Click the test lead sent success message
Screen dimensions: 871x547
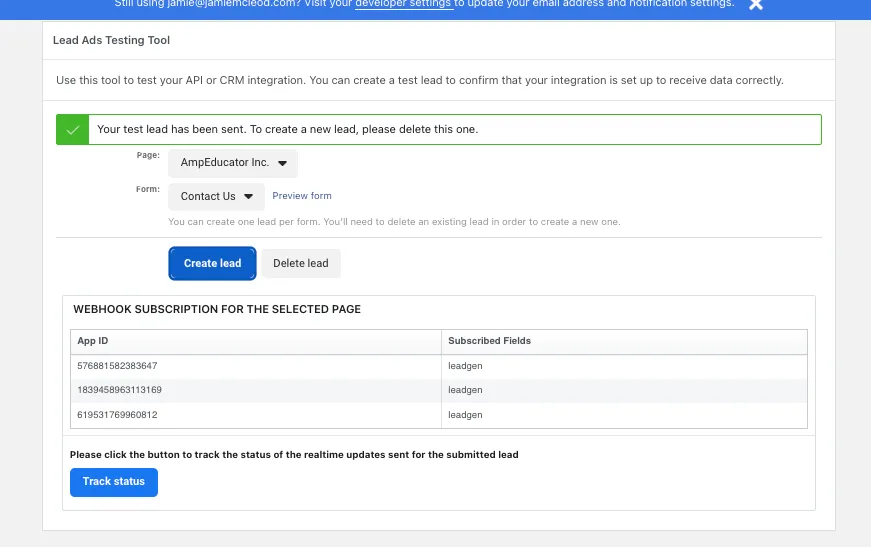pyautogui.click(x=287, y=129)
